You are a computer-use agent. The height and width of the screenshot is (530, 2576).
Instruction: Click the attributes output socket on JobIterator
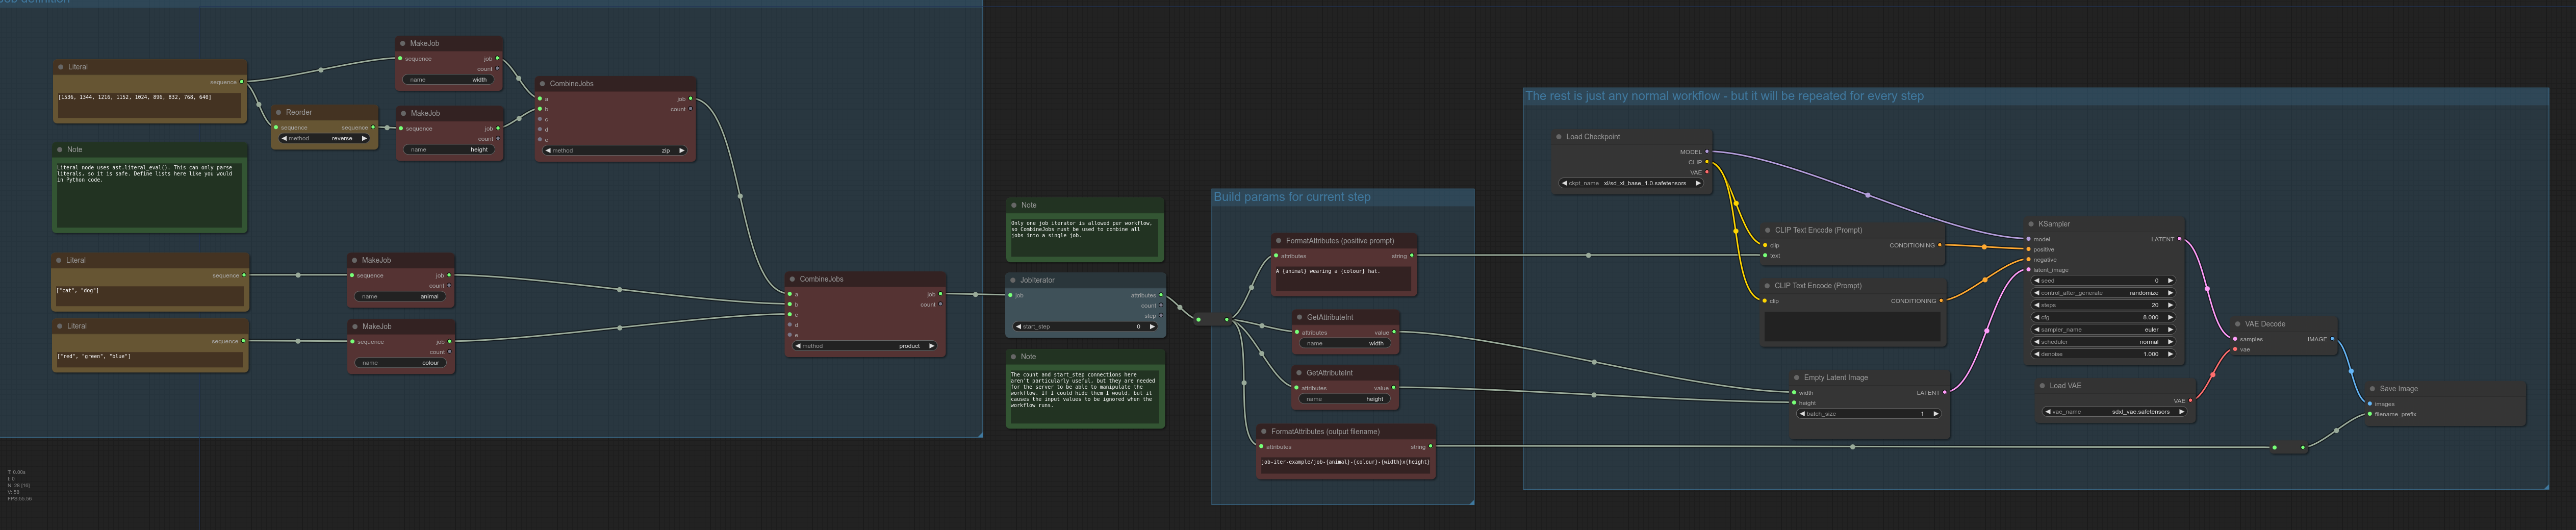[1160, 296]
